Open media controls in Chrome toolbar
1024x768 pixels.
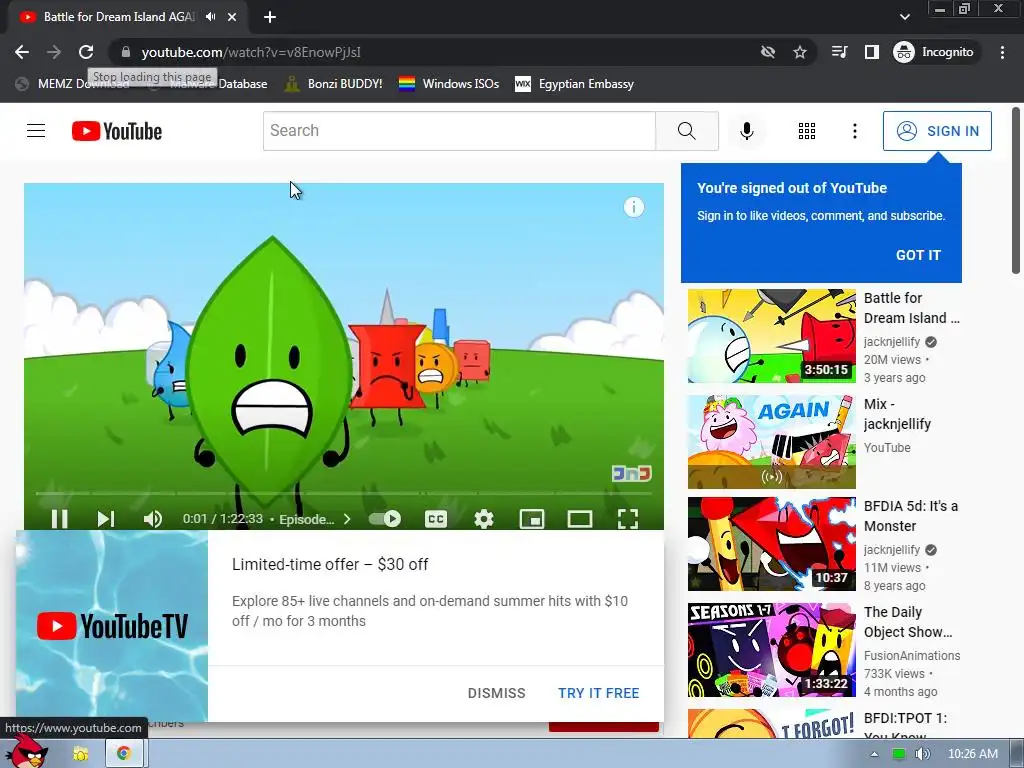click(x=840, y=52)
